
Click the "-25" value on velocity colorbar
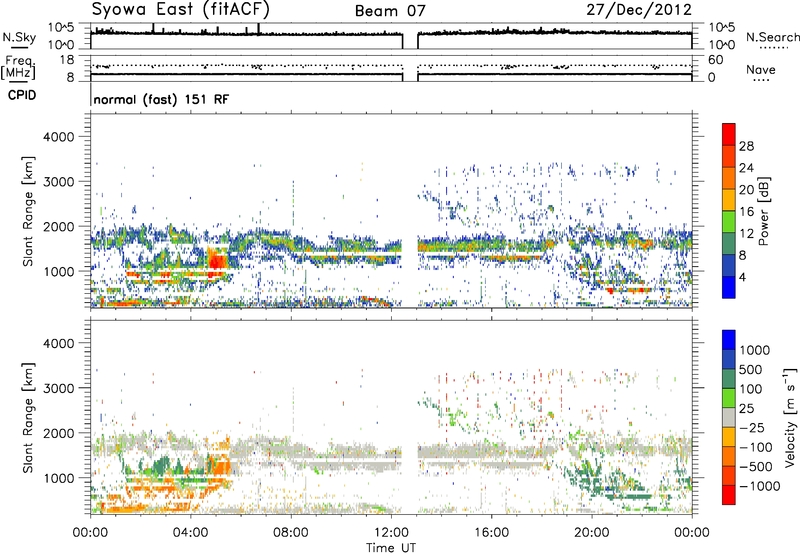point(751,428)
